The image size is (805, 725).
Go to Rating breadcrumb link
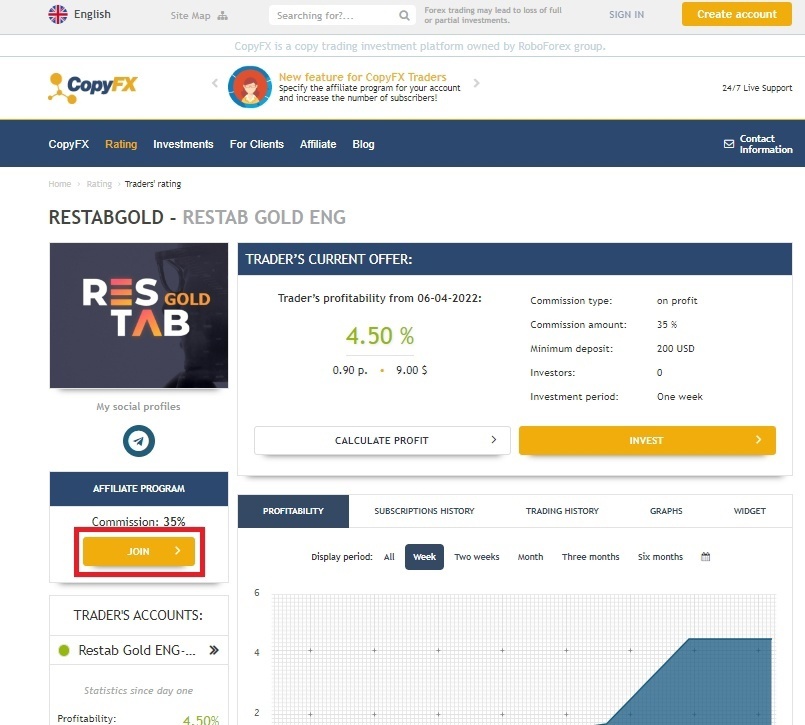click(x=99, y=184)
